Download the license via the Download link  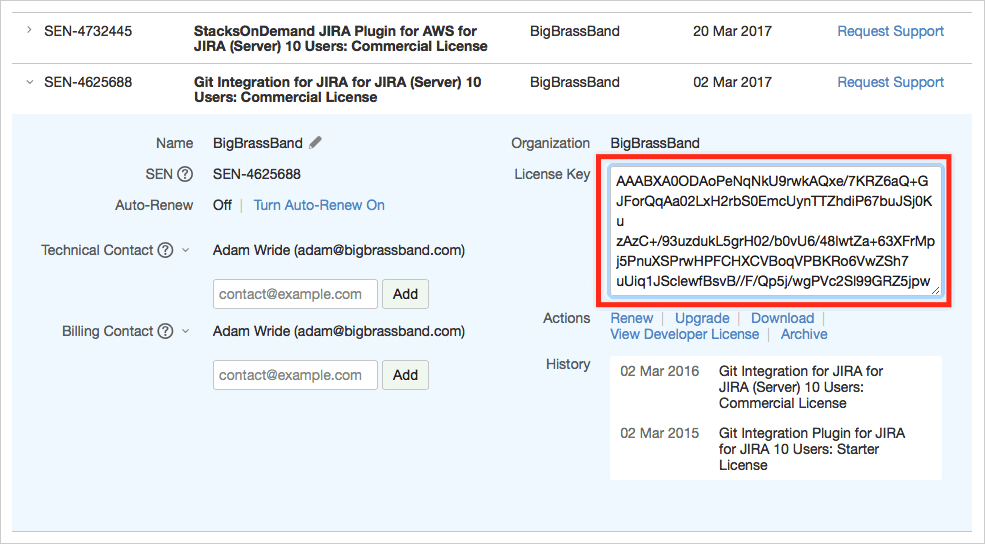tap(782, 318)
